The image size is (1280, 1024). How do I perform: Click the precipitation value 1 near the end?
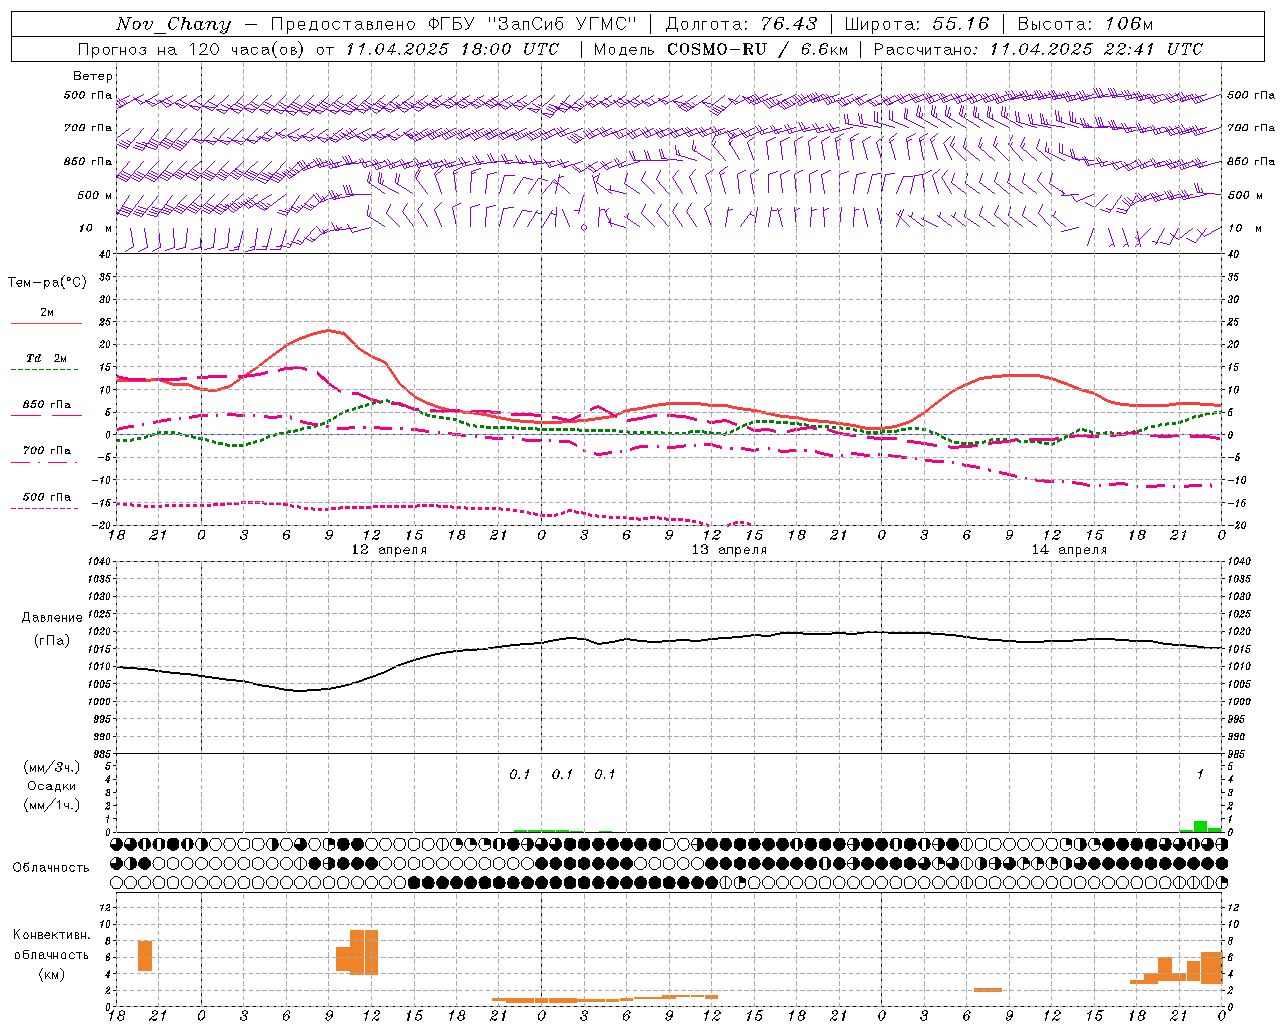click(1200, 774)
